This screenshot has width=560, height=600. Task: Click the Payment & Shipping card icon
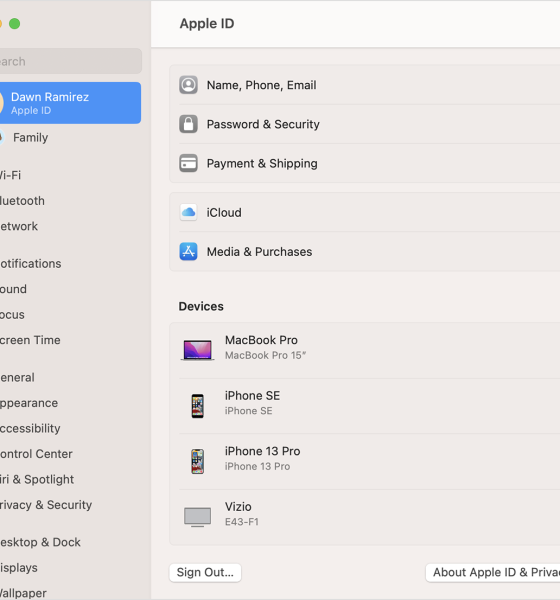click(188, 163)
